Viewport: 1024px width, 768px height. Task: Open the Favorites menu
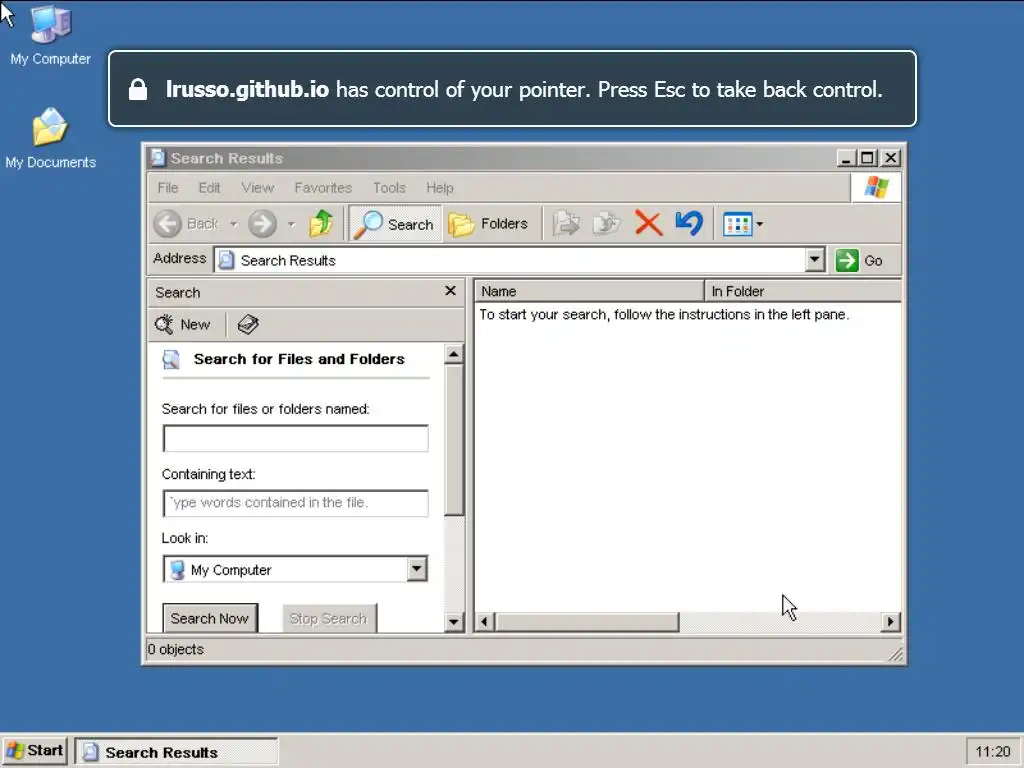(x=323, y=188)
